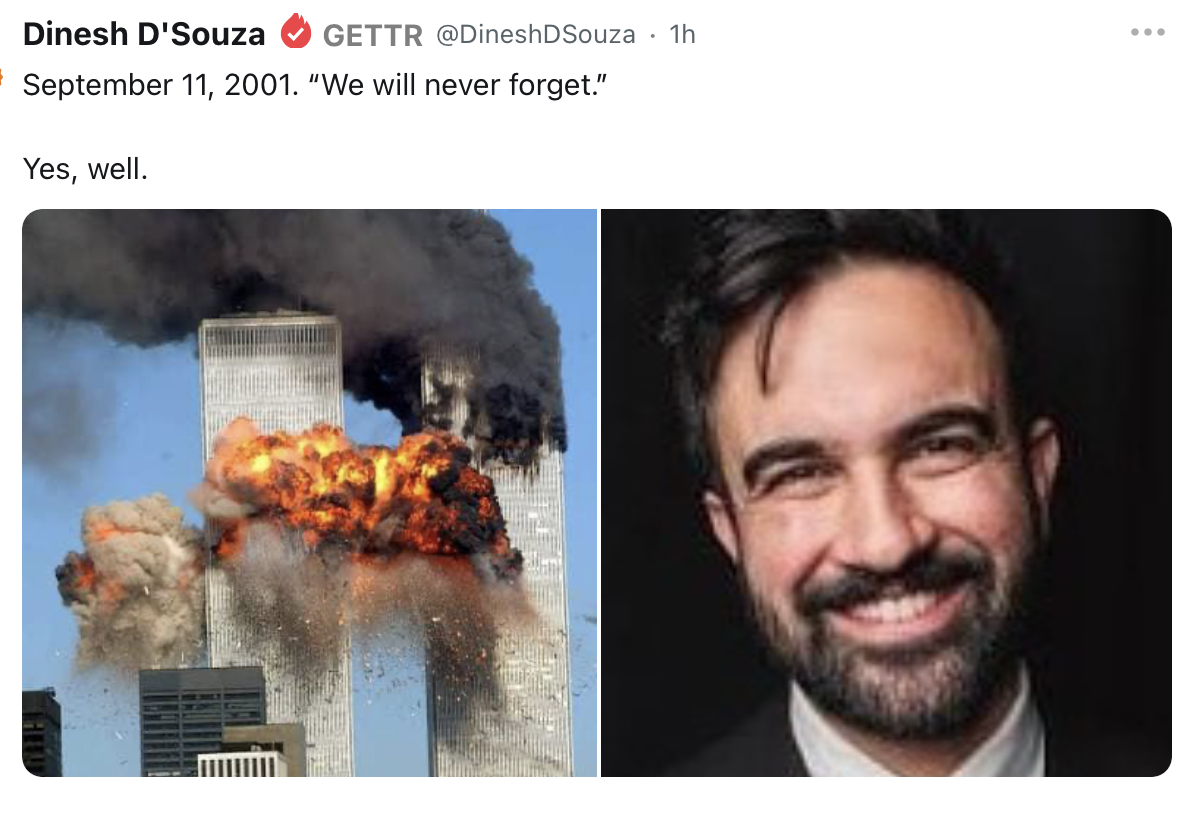Click the man's beard in the right photo
Screen dimensions: 1200x824
click(x=880, y=660)
